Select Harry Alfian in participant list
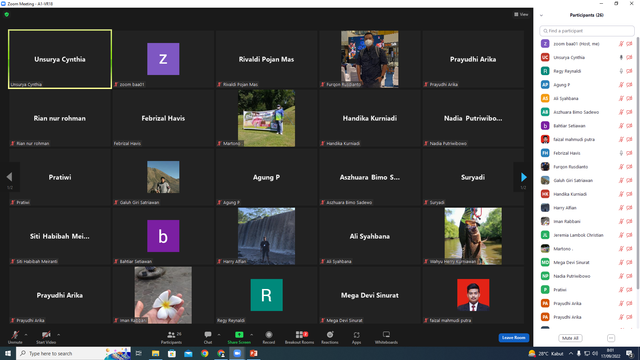Screen dimensions: 640x360 587,208
